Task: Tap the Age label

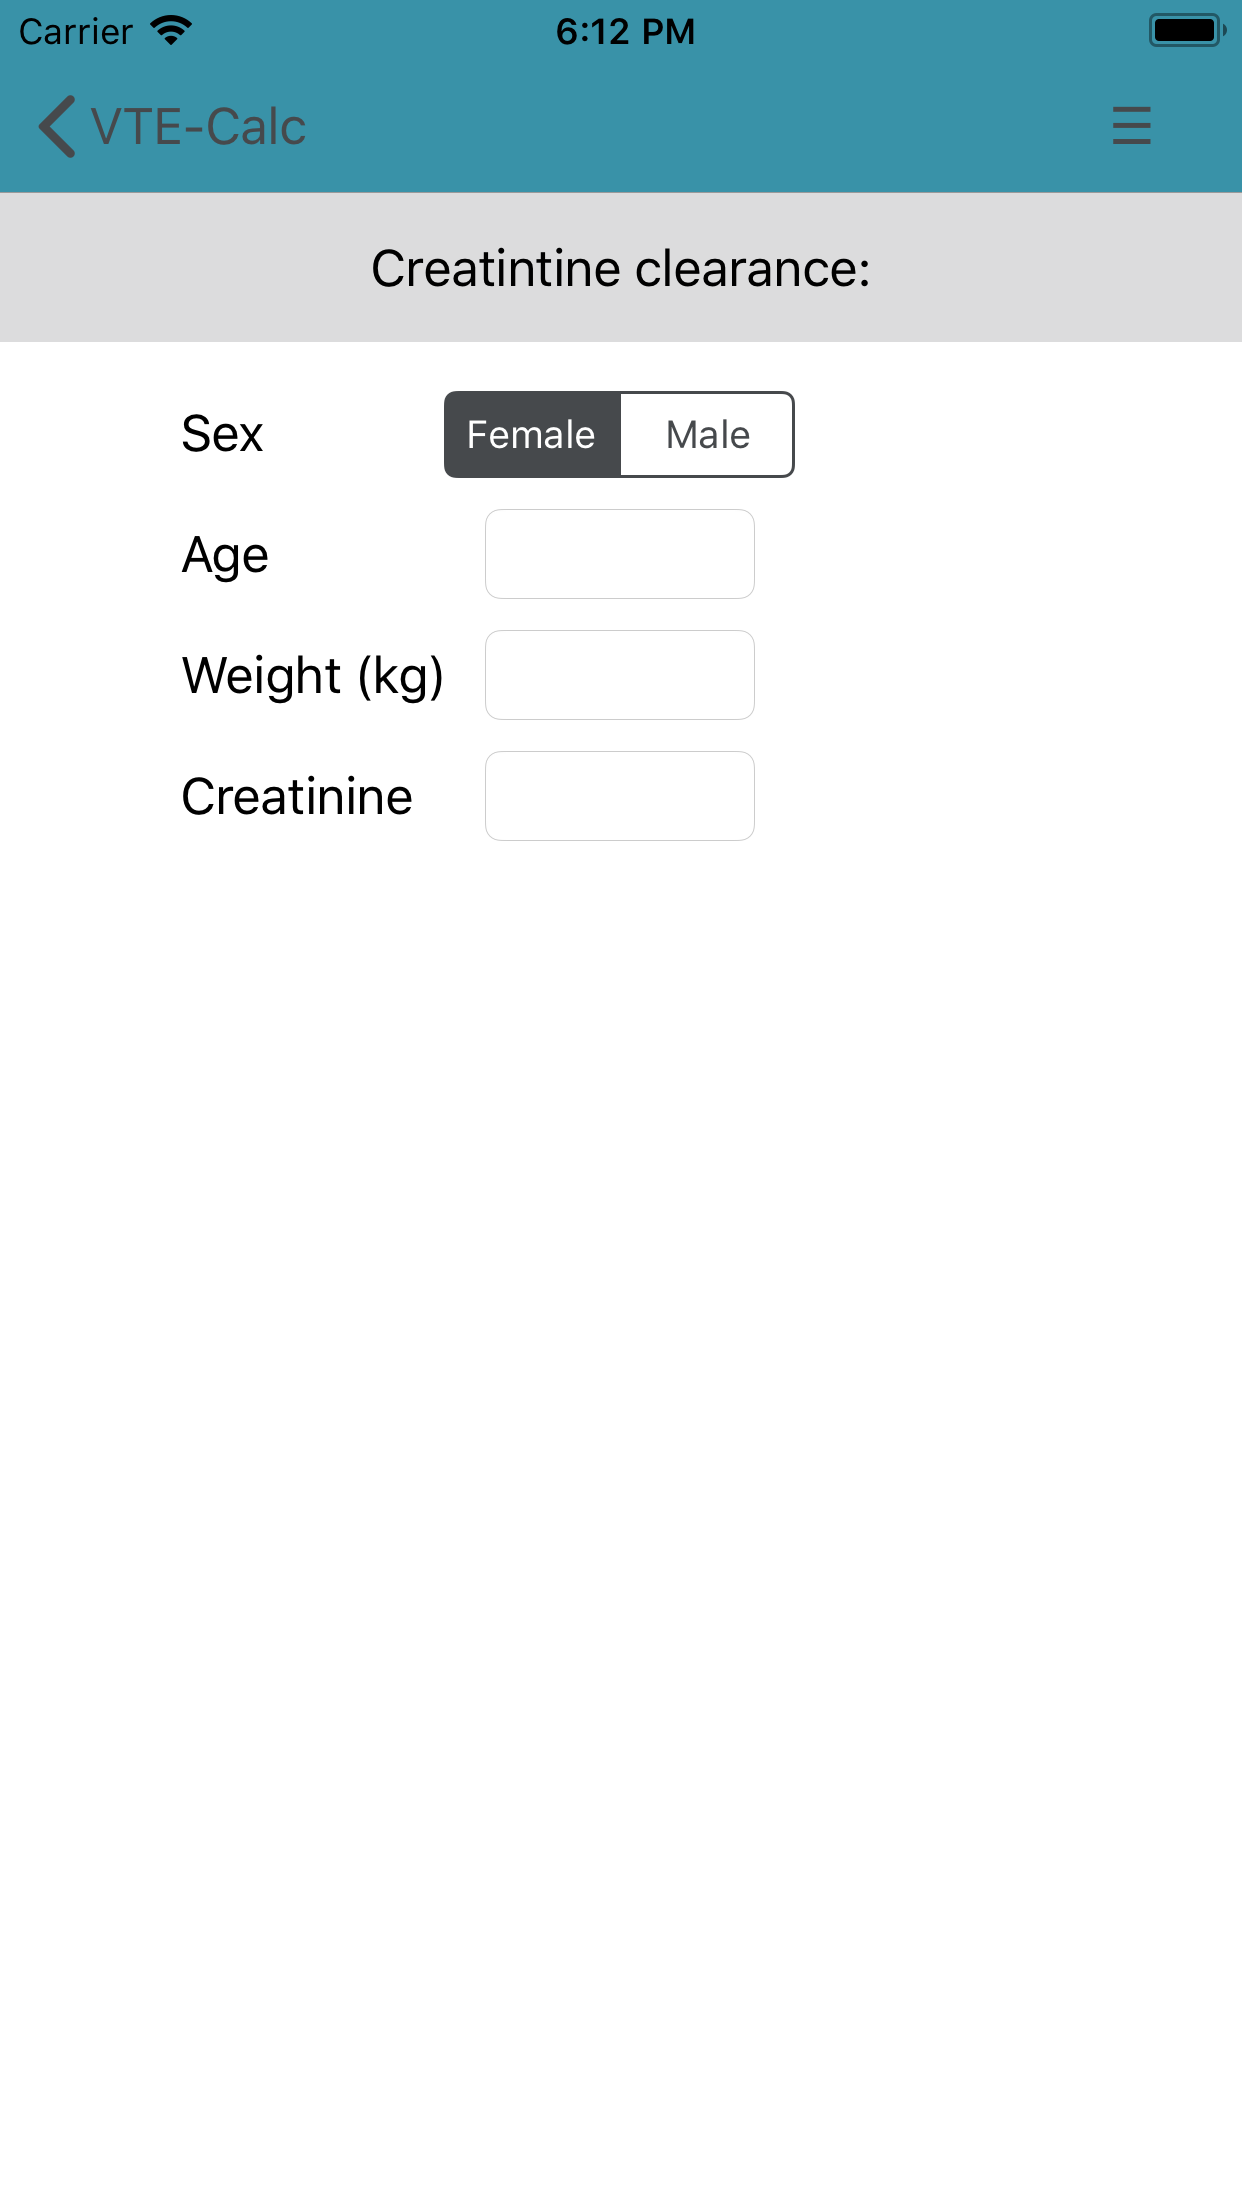Action: (x=225, y=556)
